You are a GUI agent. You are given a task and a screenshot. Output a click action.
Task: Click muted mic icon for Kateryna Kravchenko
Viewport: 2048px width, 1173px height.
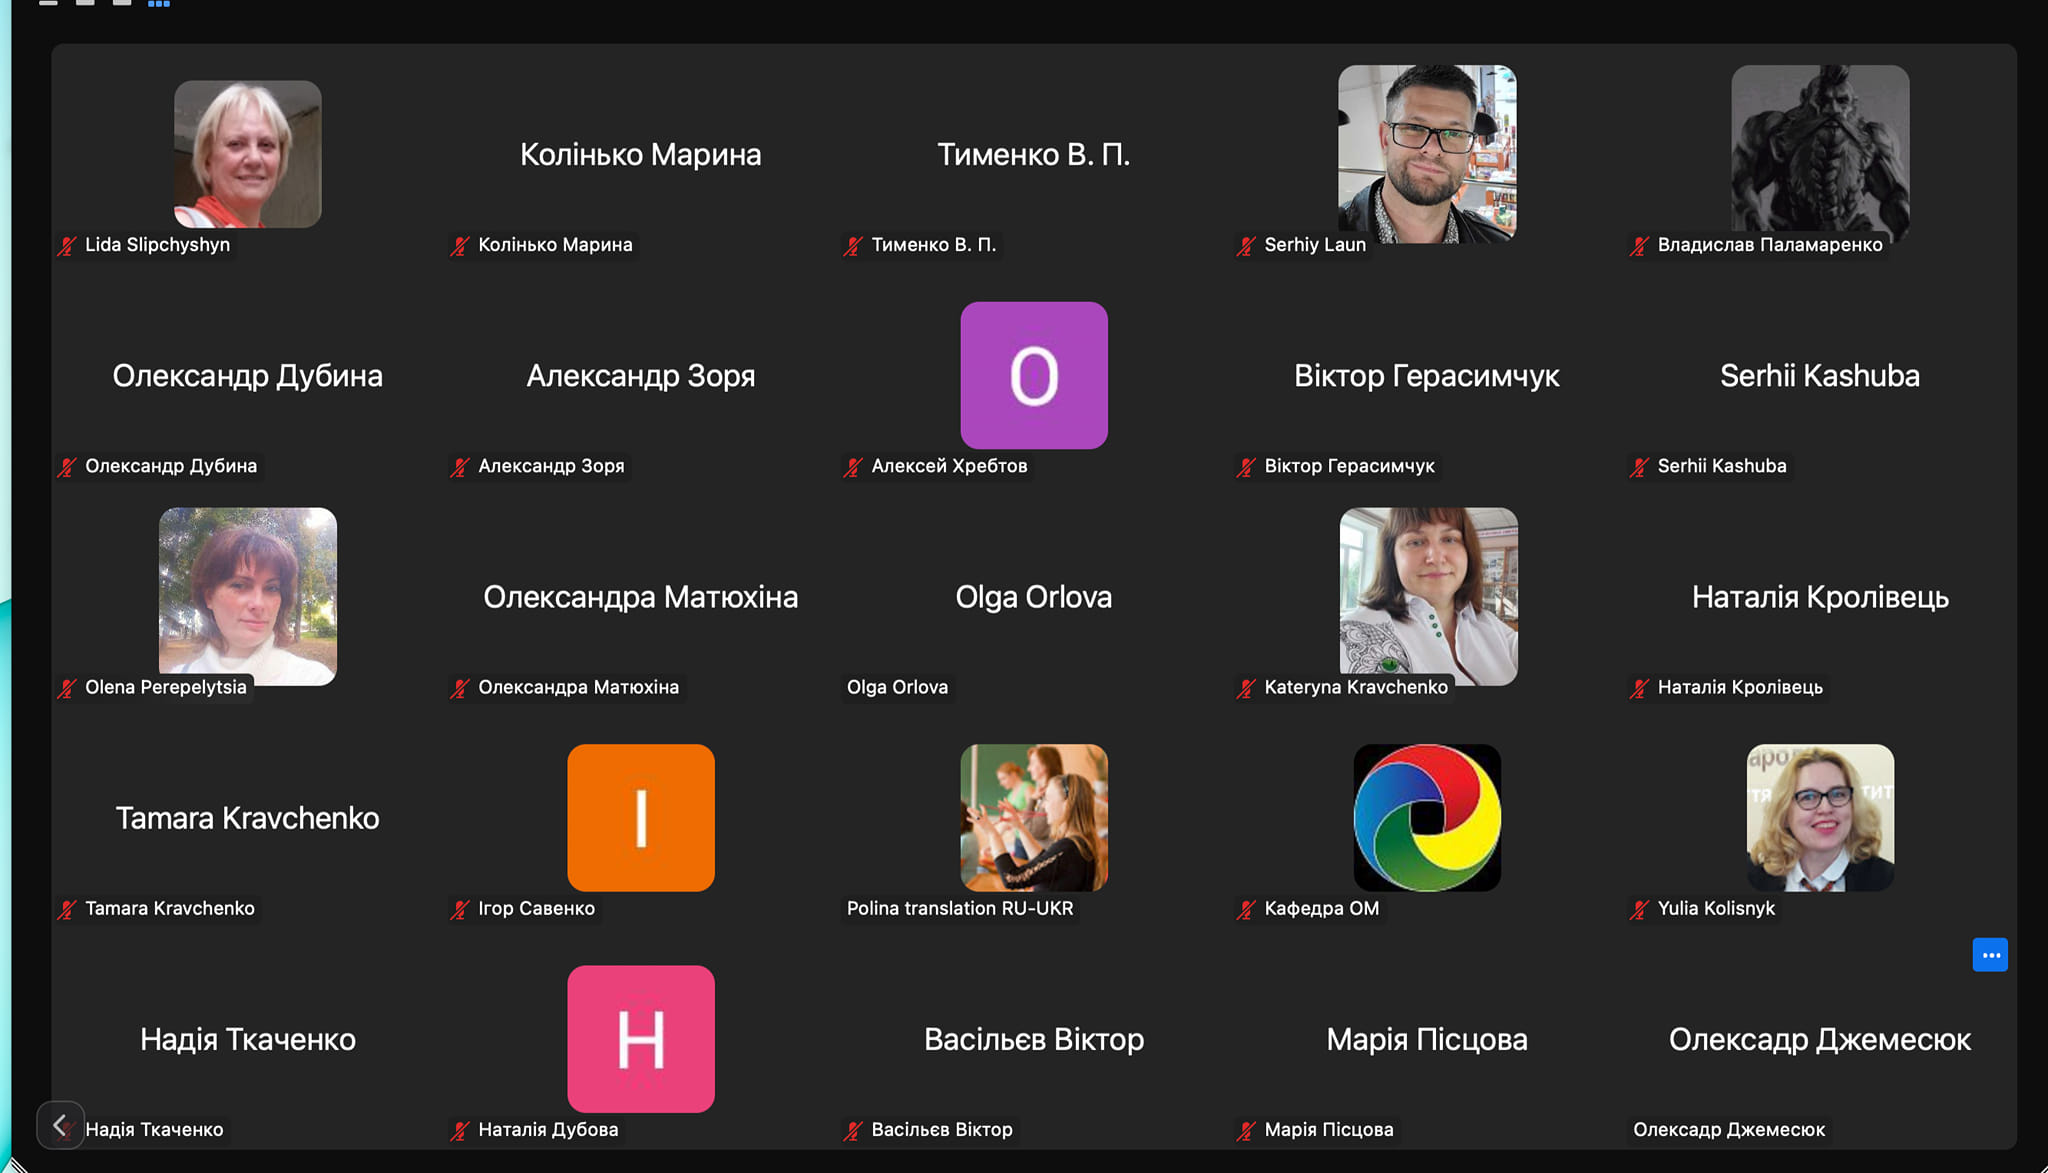coord(1246,688)
